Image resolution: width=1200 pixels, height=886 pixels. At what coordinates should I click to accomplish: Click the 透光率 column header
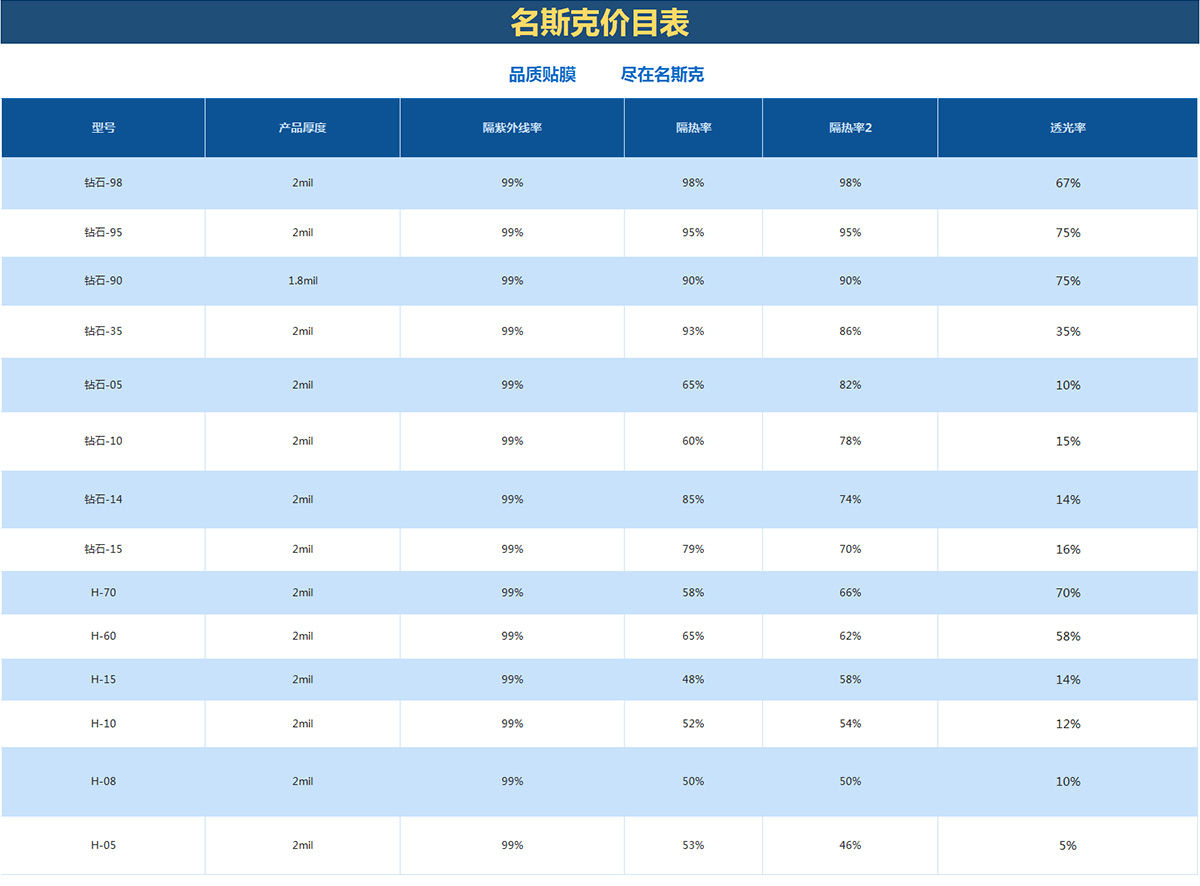1068,128
